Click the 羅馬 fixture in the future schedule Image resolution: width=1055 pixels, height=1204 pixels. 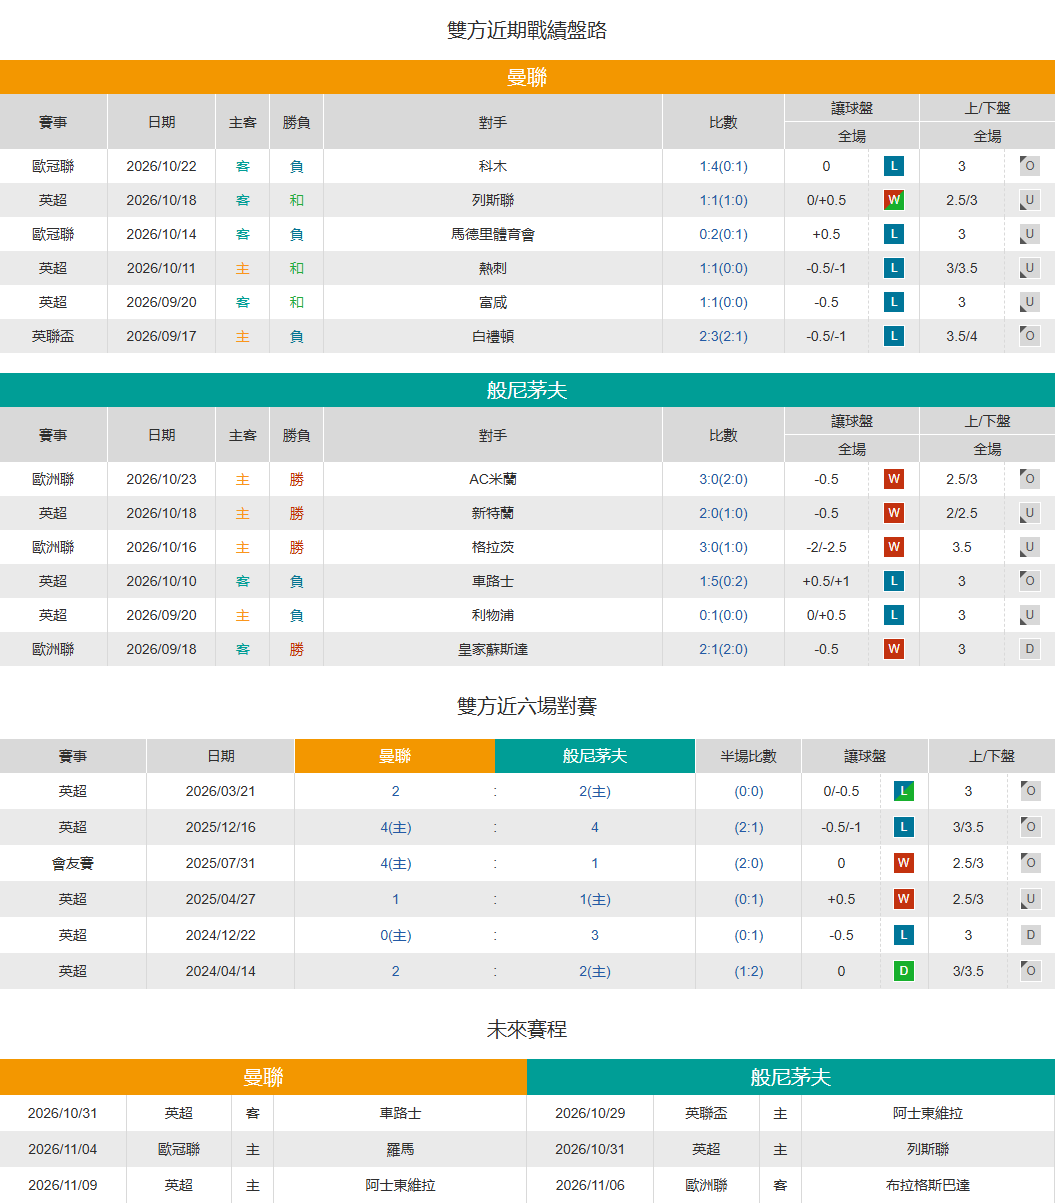tap(400, 1149)
